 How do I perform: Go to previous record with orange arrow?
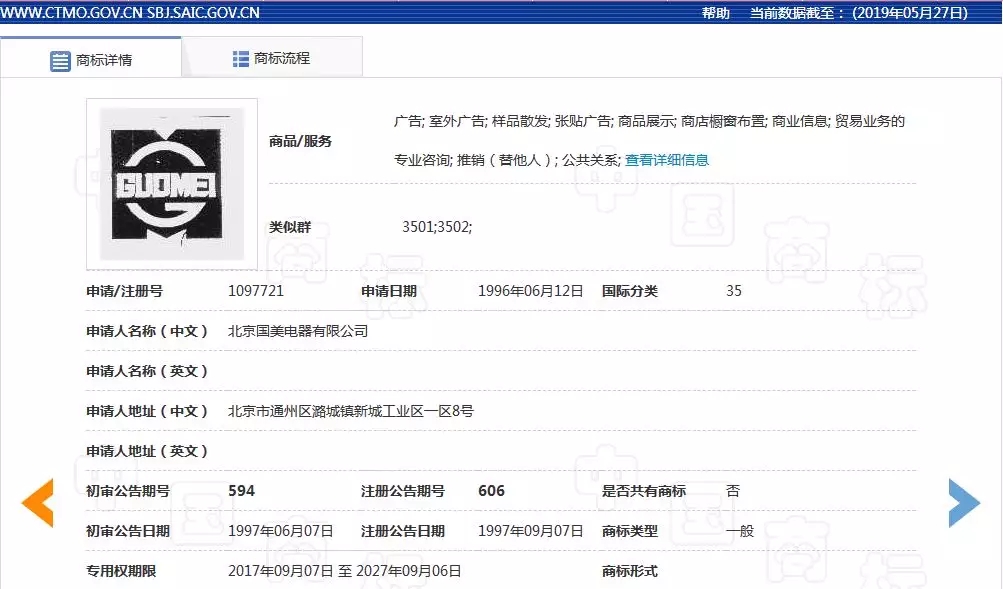[x=38, y=503]
